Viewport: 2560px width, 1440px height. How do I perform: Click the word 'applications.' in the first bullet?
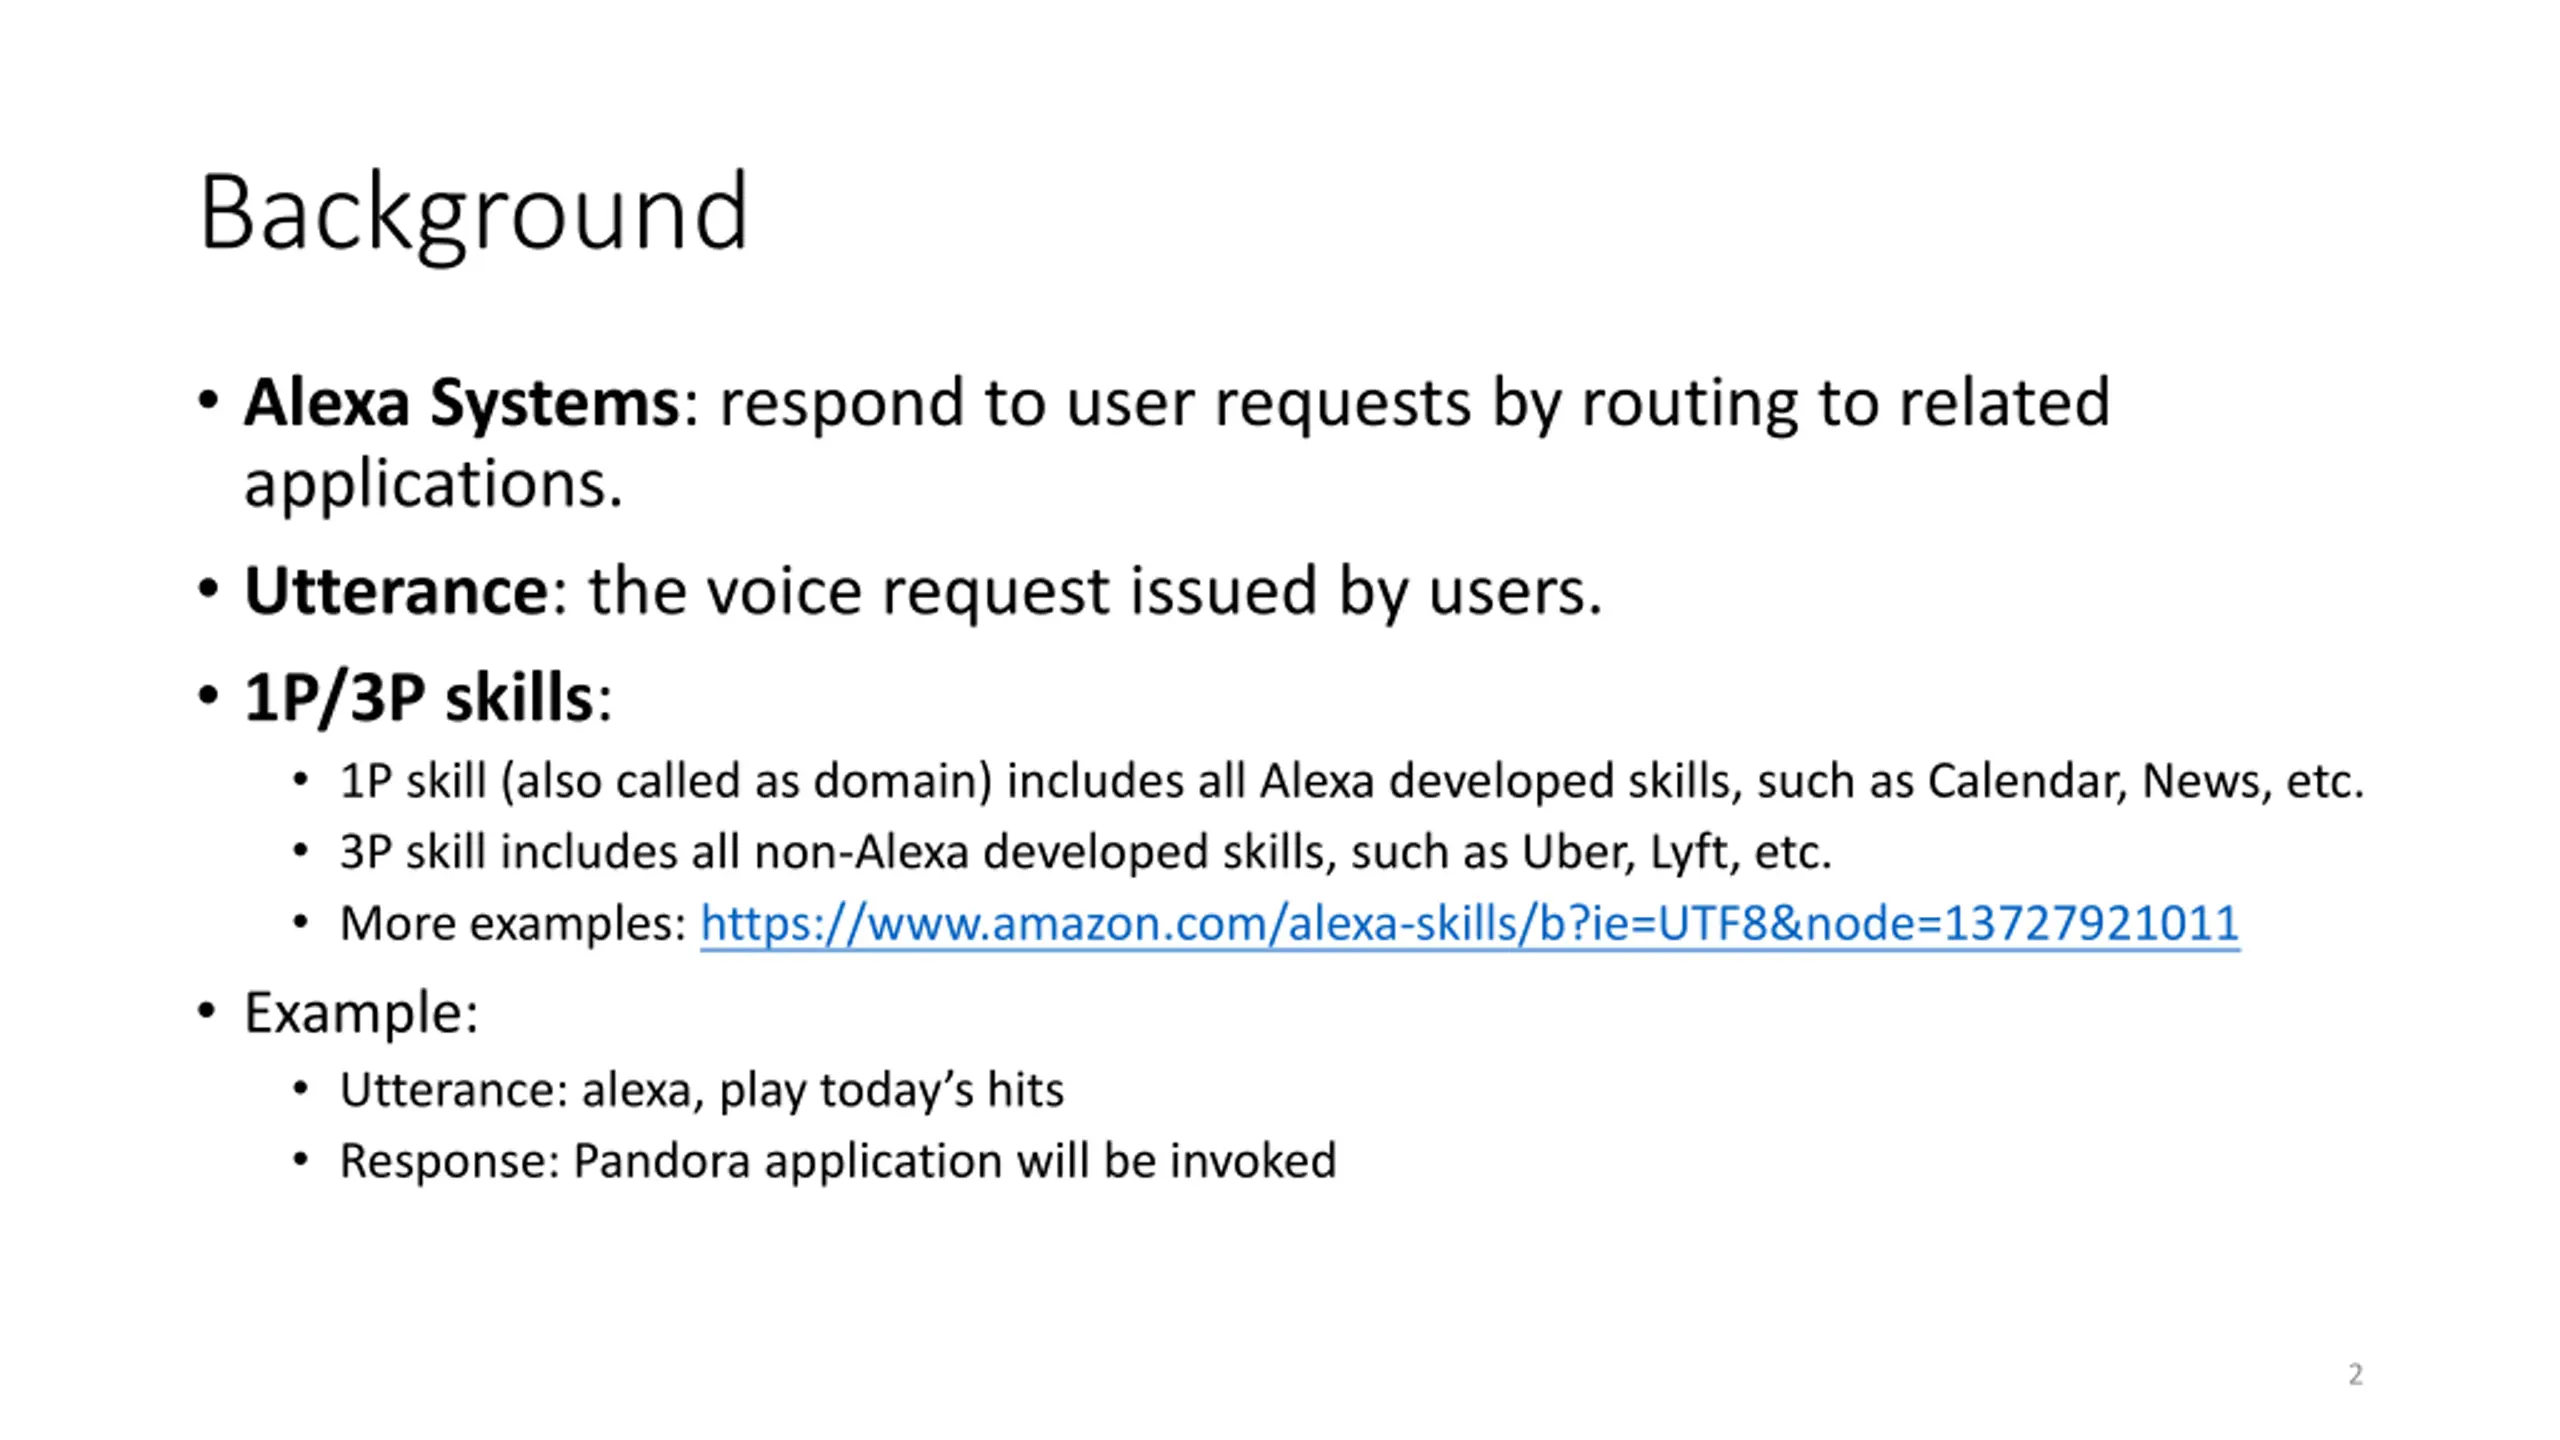click(x=433, y=485)
